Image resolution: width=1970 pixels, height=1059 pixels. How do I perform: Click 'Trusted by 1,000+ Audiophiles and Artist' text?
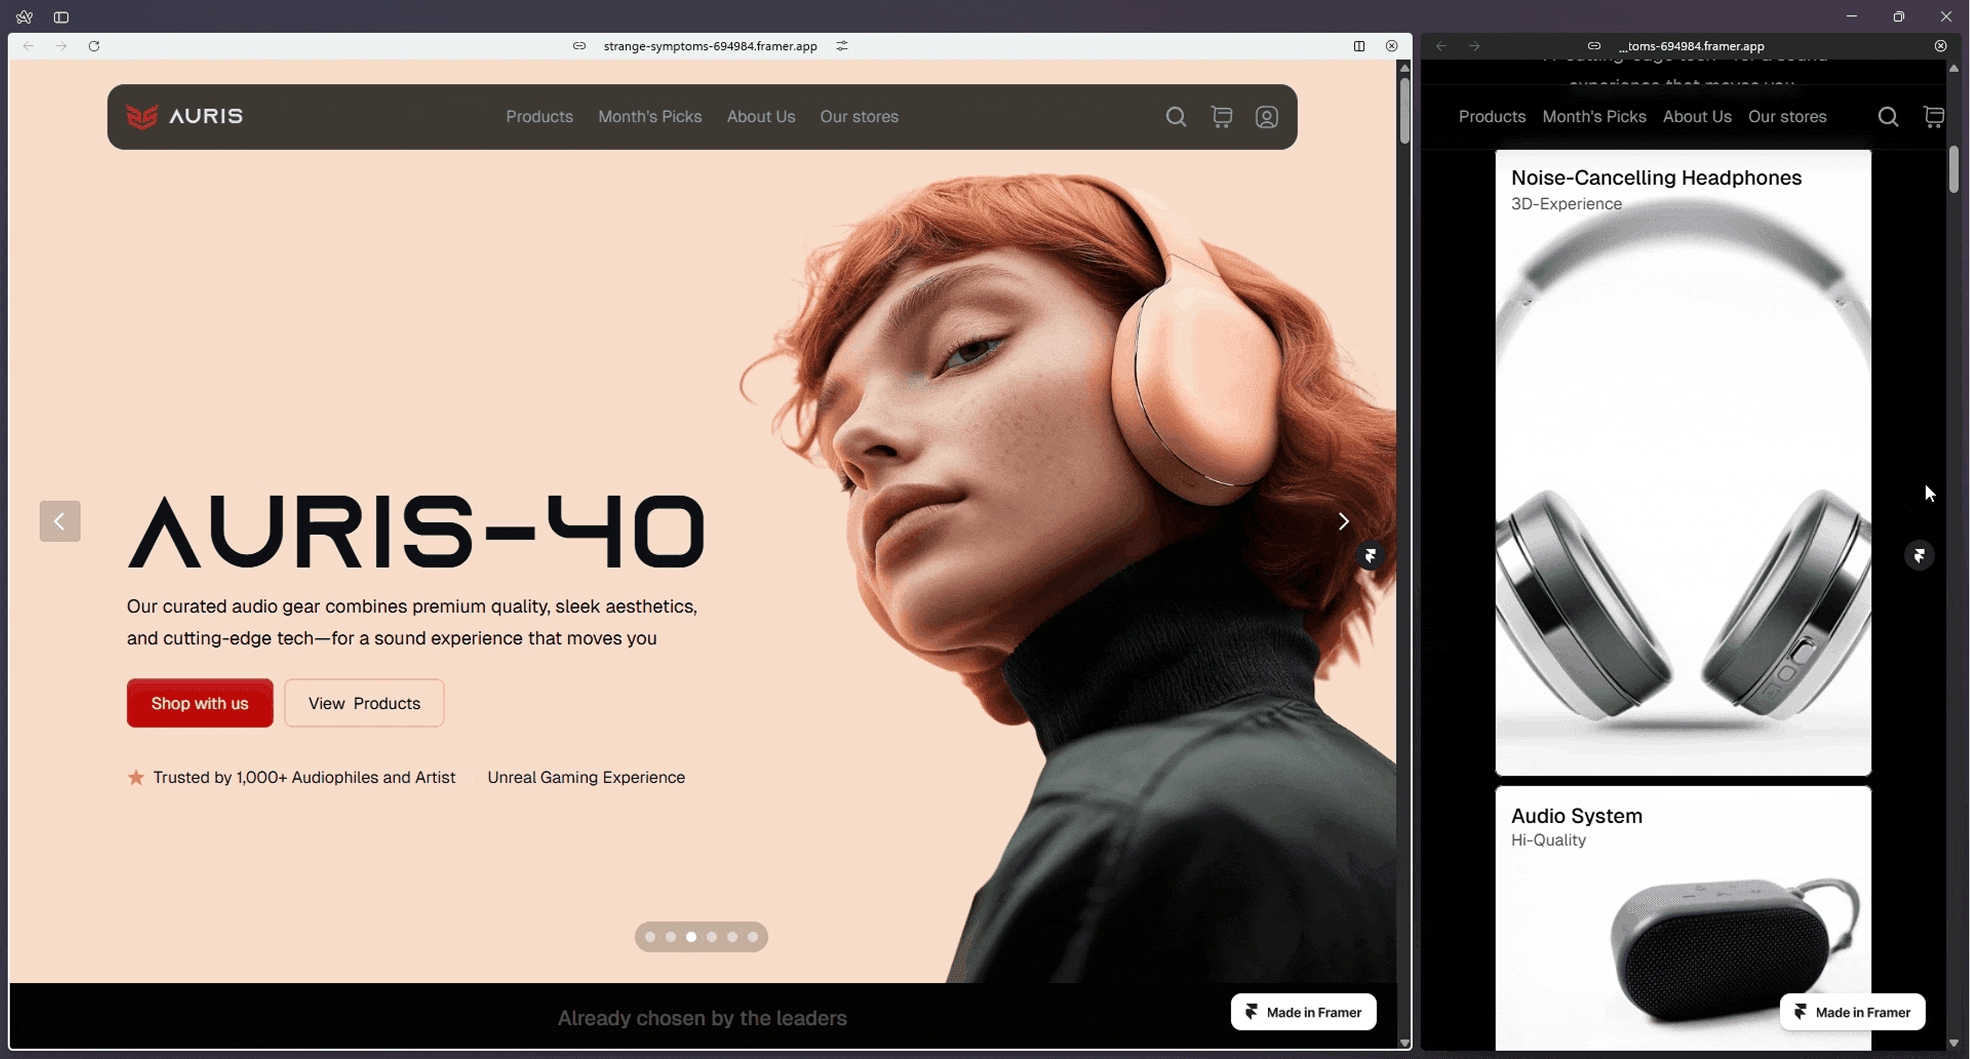point(304,777)
